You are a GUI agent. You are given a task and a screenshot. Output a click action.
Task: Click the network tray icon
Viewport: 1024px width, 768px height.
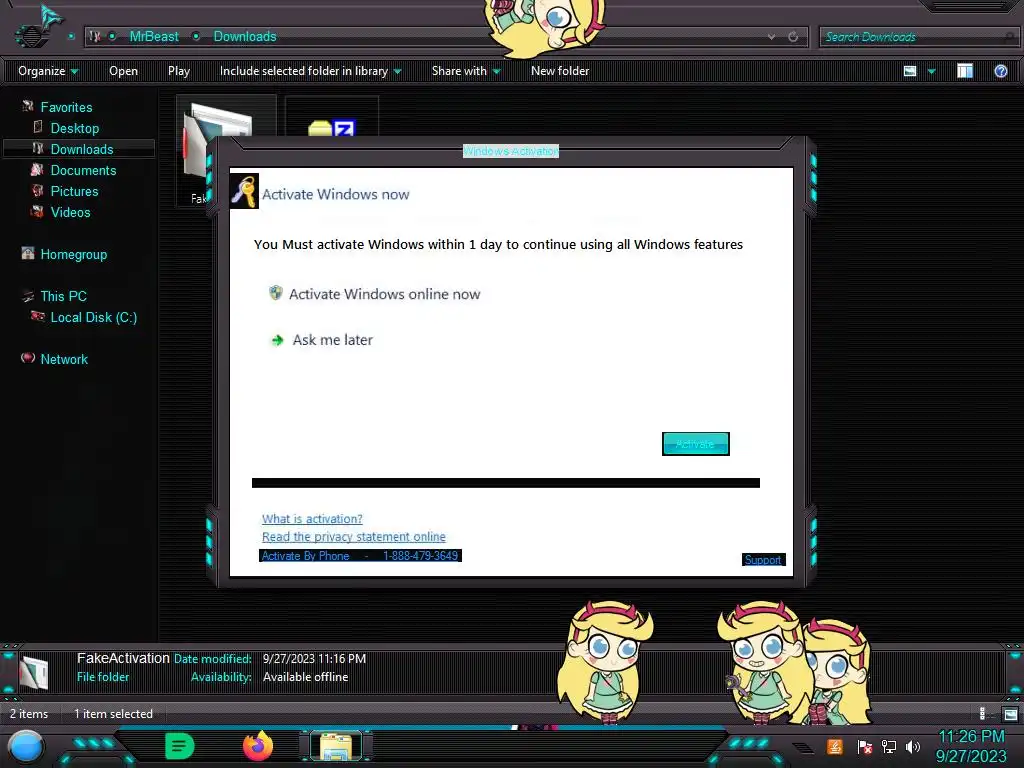tap(888, 746)
